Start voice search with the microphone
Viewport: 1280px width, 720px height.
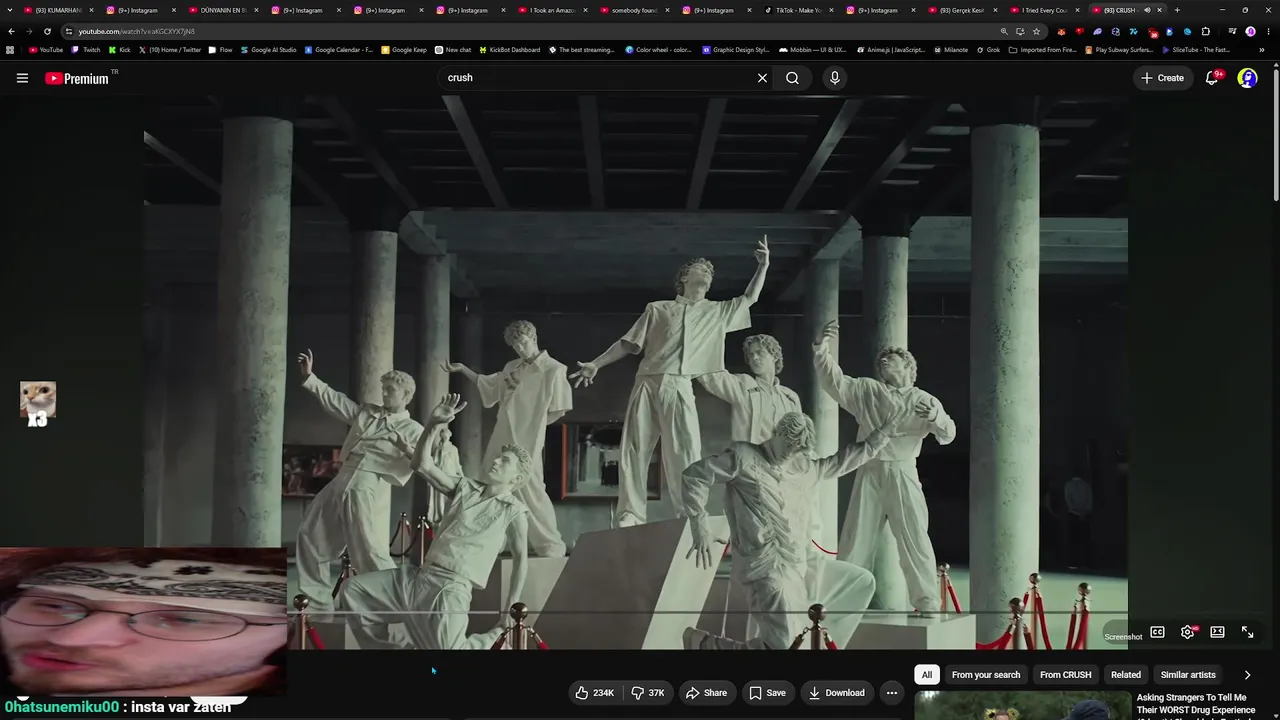point(835,78)
